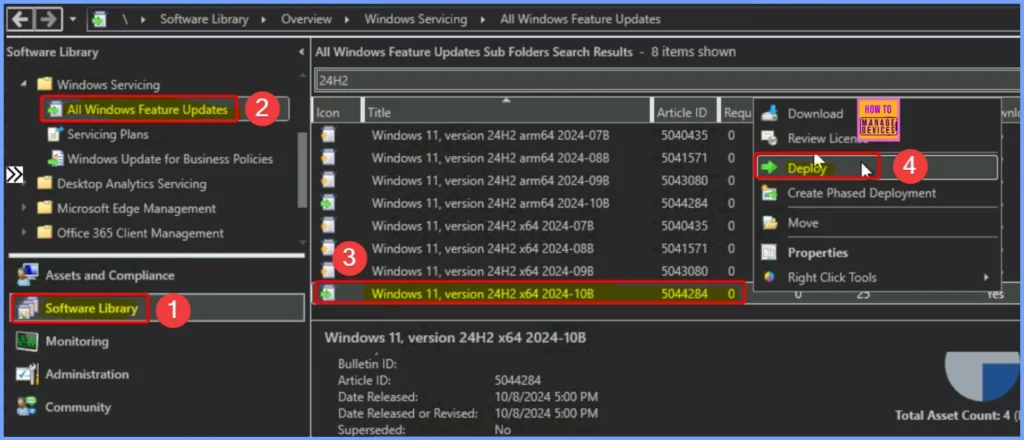Open Servicing Plans node
The height and width of the screenshot is (440, 1024).
(x=108, y=134)
